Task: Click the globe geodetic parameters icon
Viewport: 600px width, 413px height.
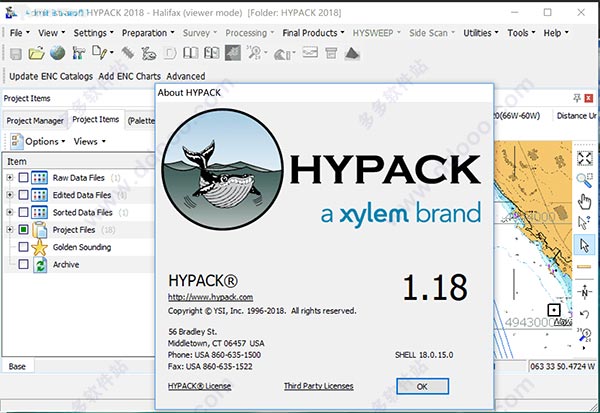Action: click(x=57, y=53)
